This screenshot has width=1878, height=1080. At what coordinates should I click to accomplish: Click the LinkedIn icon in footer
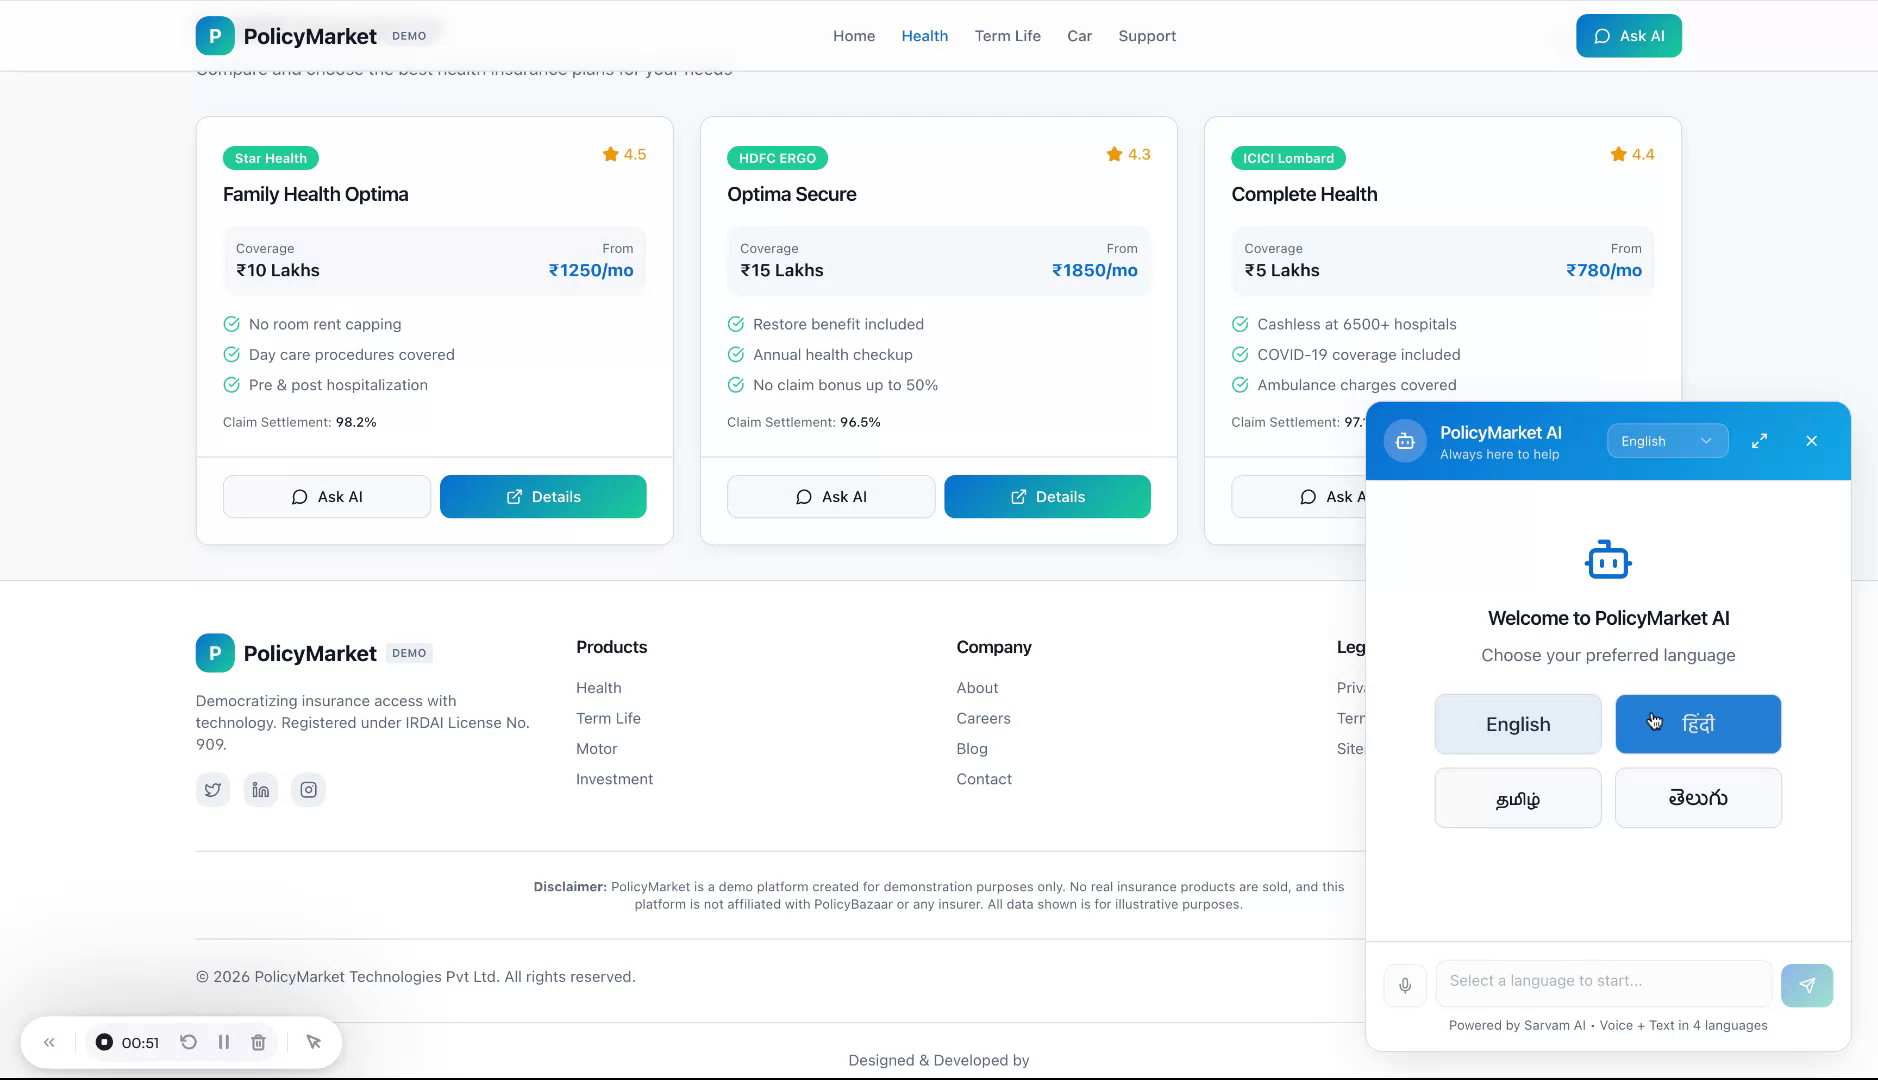click(x=260, y=789)
